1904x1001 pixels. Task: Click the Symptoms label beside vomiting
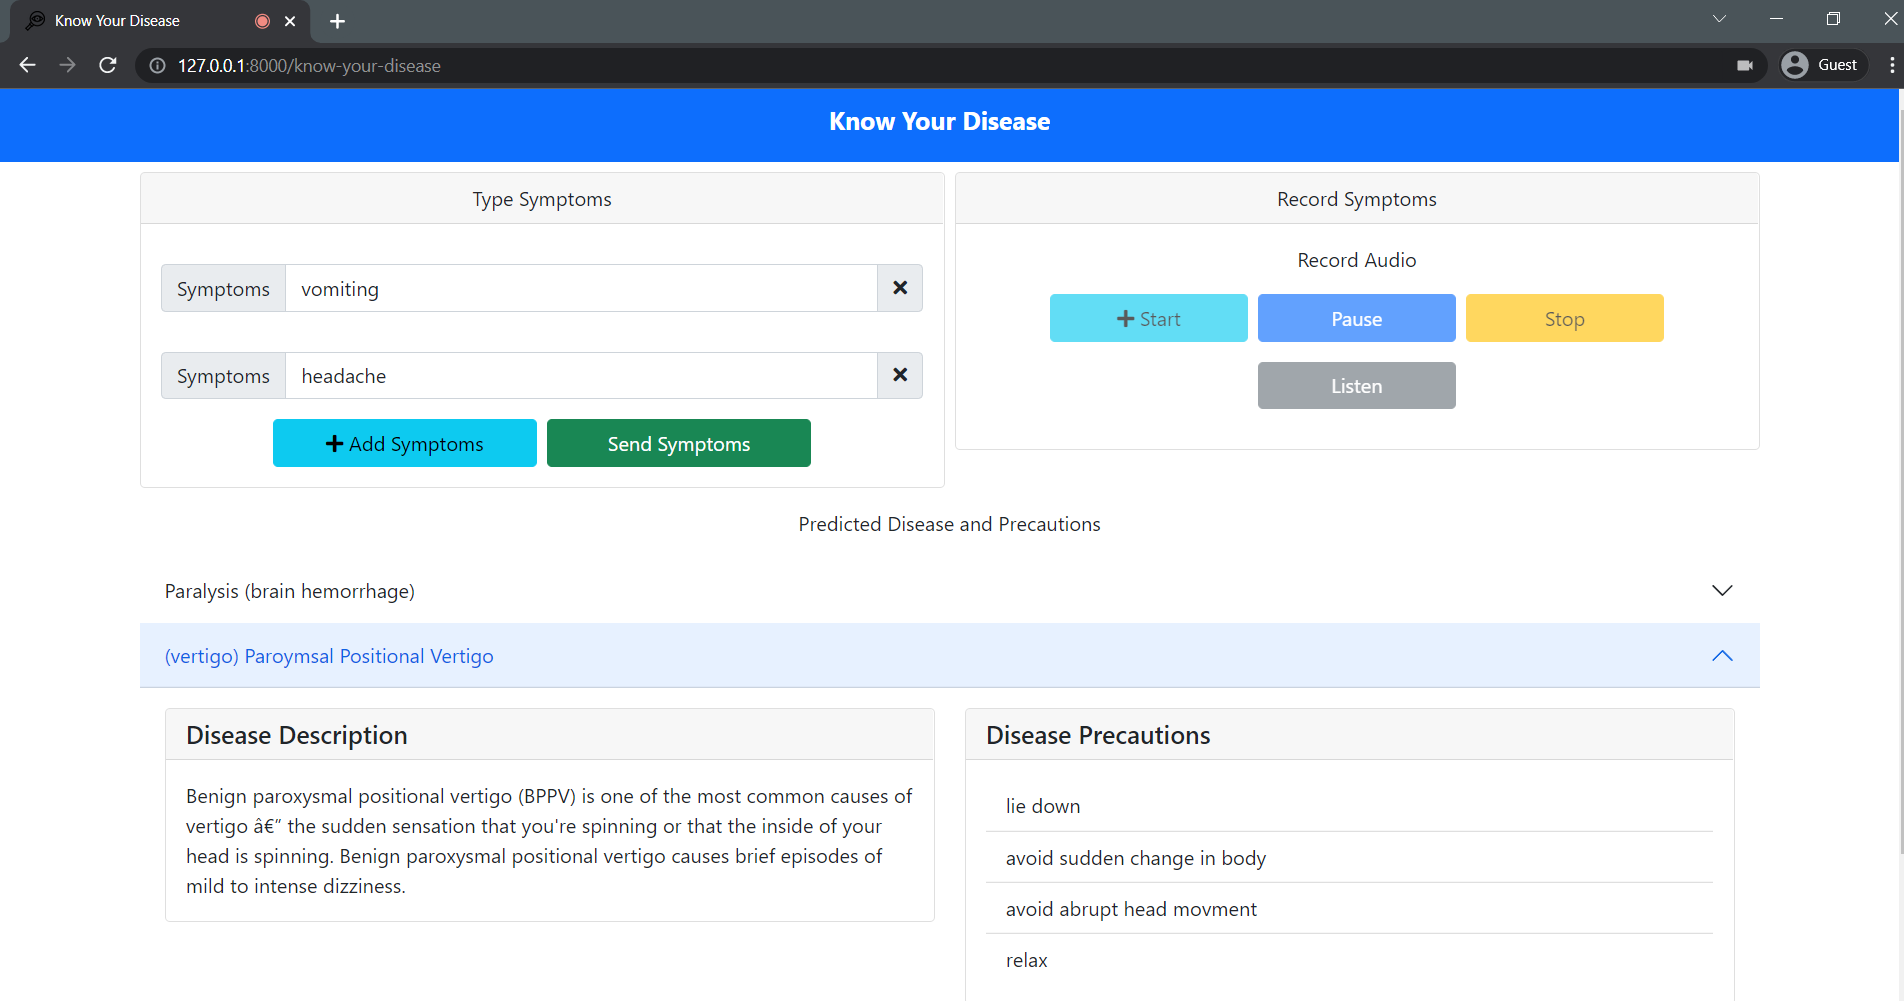[x=223, y=288]
